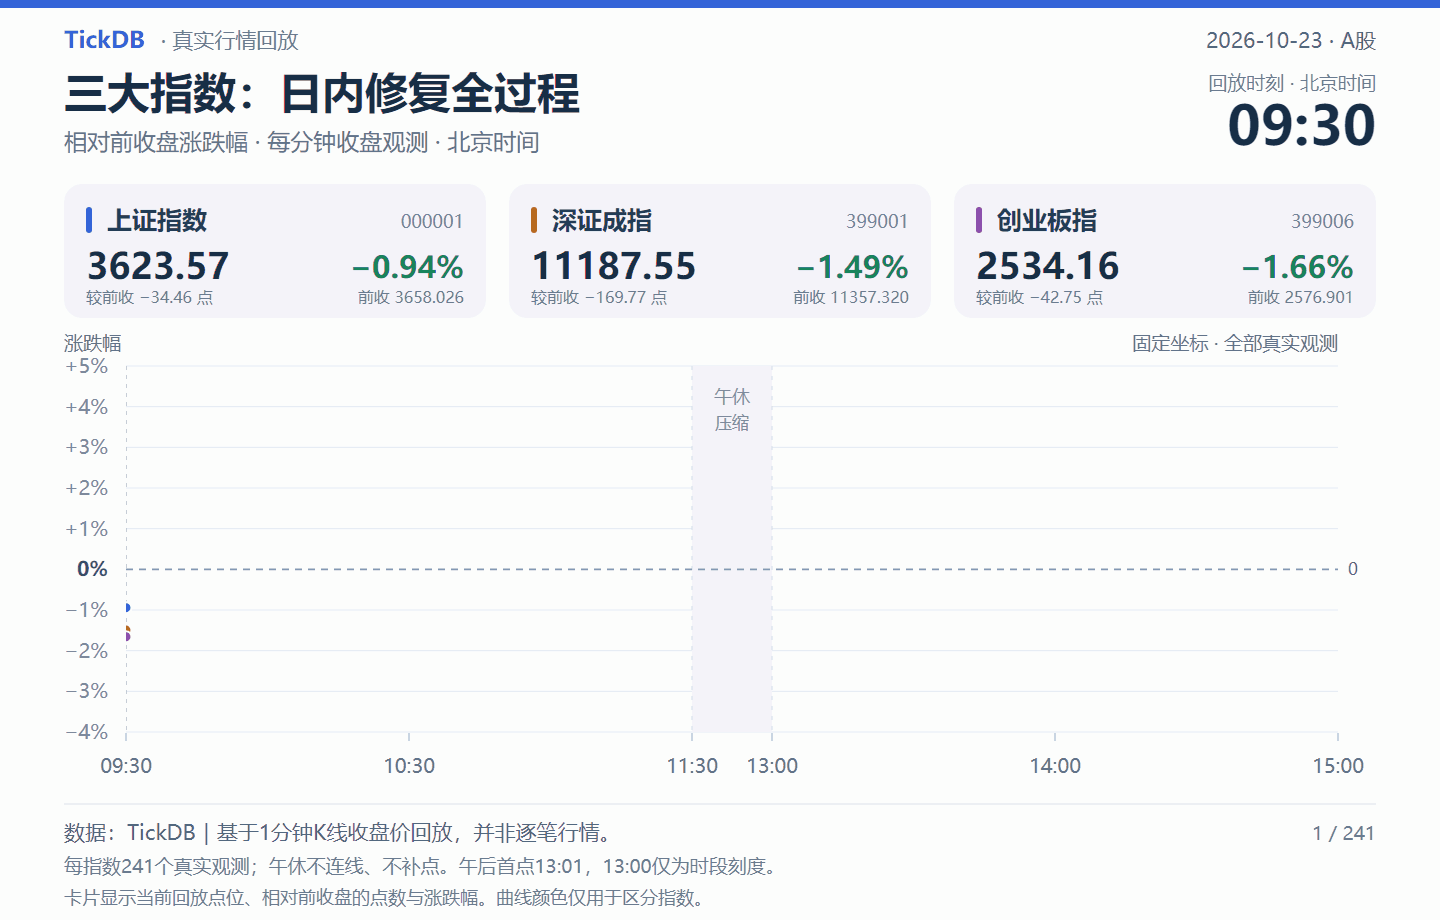Click the purple 创业板指 data point on chart
1440x920 pixels.
click(127, 637)
